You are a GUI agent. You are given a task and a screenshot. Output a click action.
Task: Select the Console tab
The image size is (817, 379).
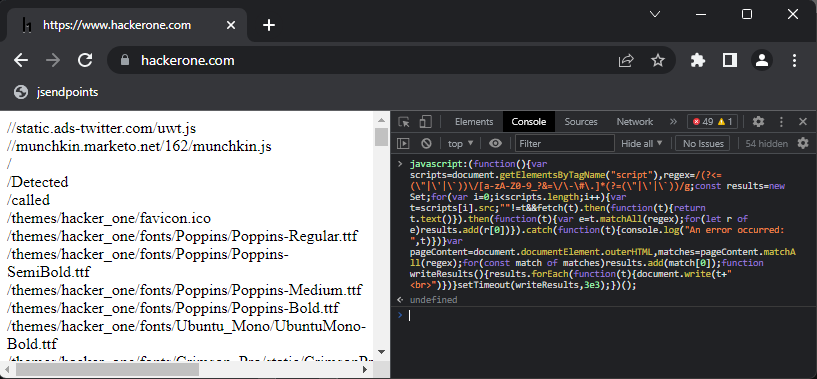coord(528,122)
